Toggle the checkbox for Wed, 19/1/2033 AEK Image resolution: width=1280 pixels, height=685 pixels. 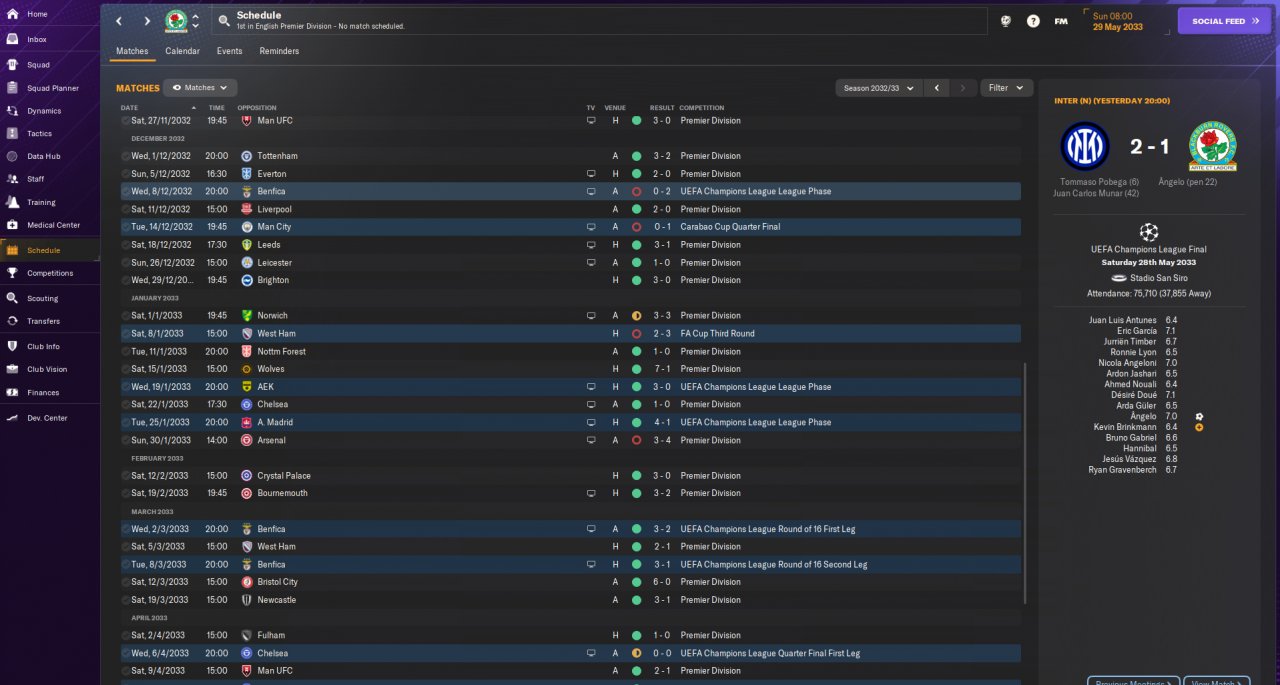pos(126,387)
